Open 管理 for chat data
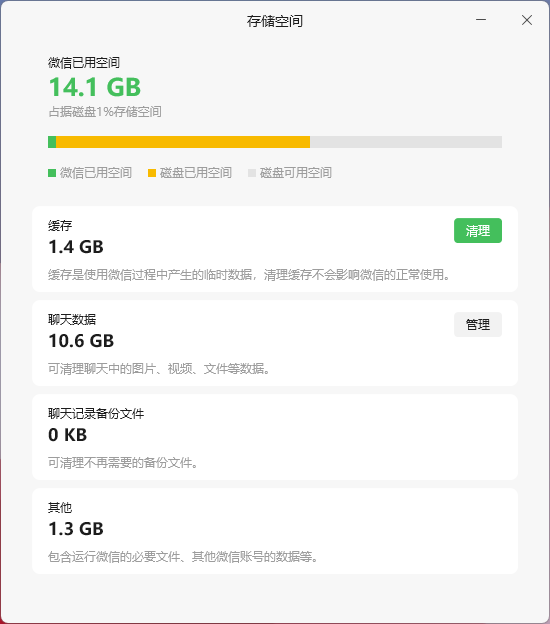The width and height of the screenshot is (550, 624). (x=478, y=324)
